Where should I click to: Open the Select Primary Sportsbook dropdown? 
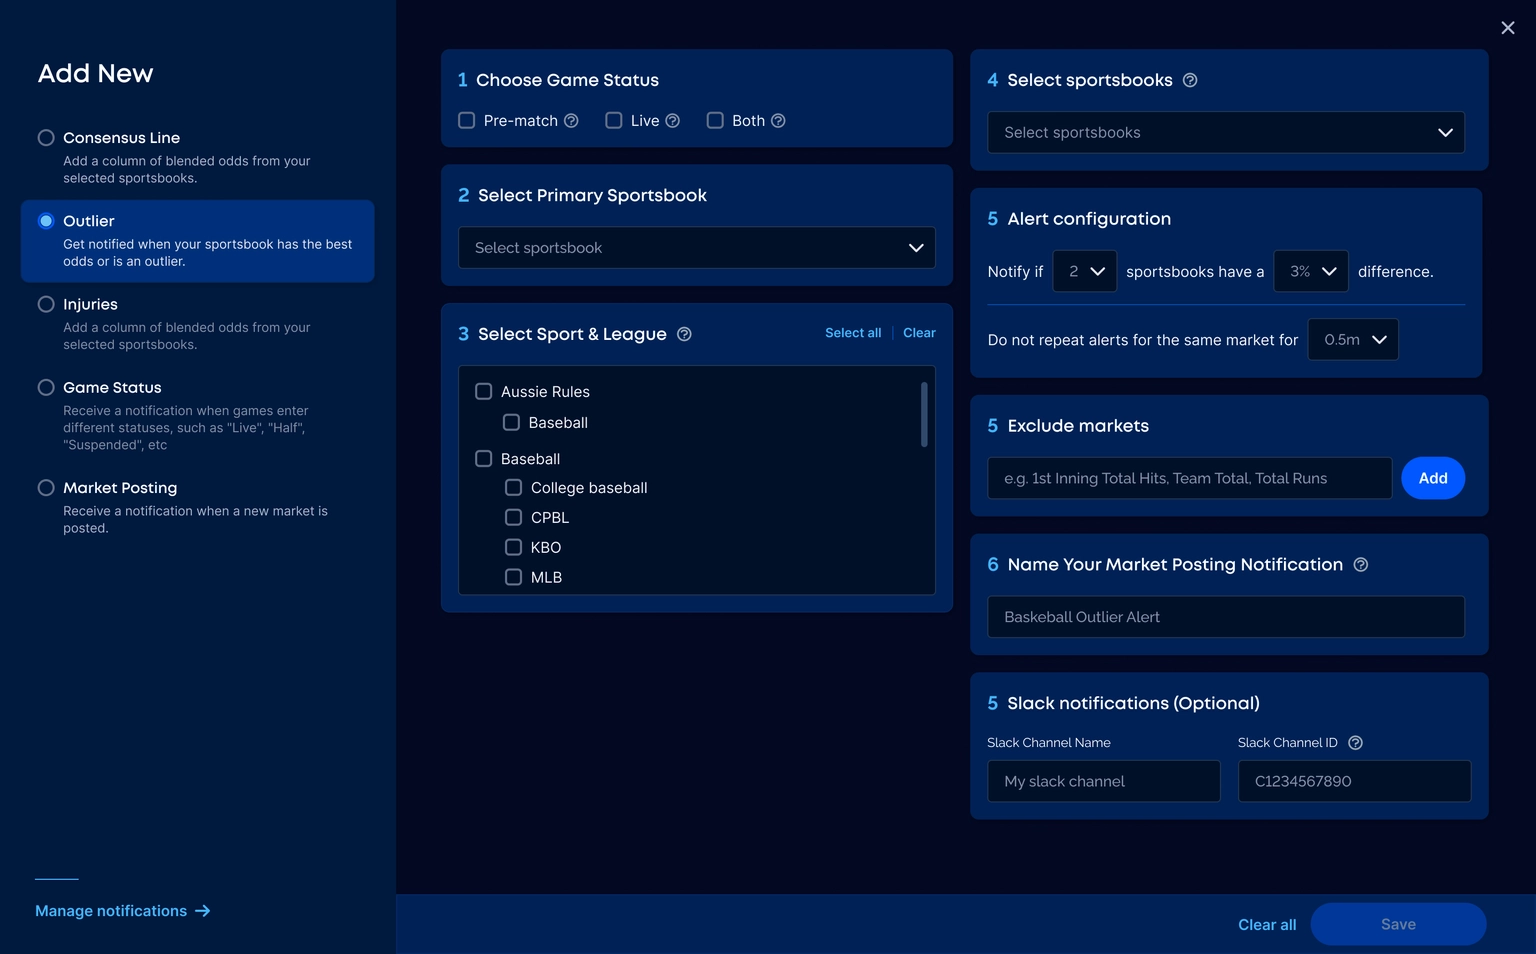(x=696, y=248)
